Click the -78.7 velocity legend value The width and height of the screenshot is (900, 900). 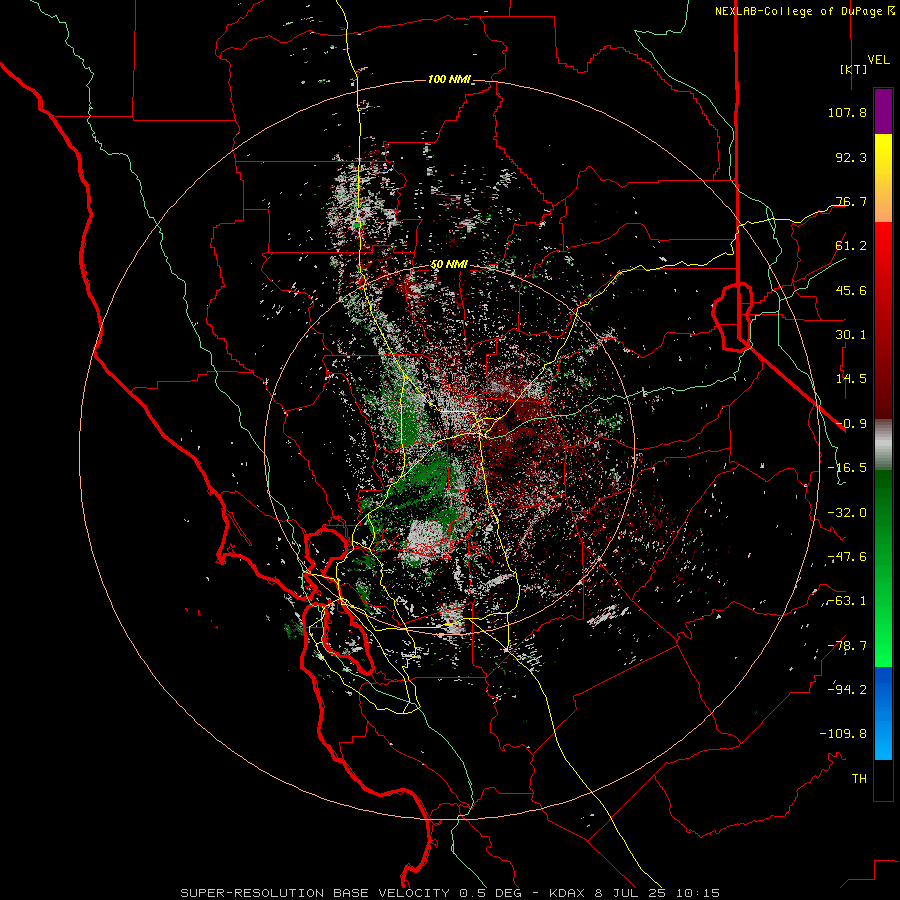[847, 646]
